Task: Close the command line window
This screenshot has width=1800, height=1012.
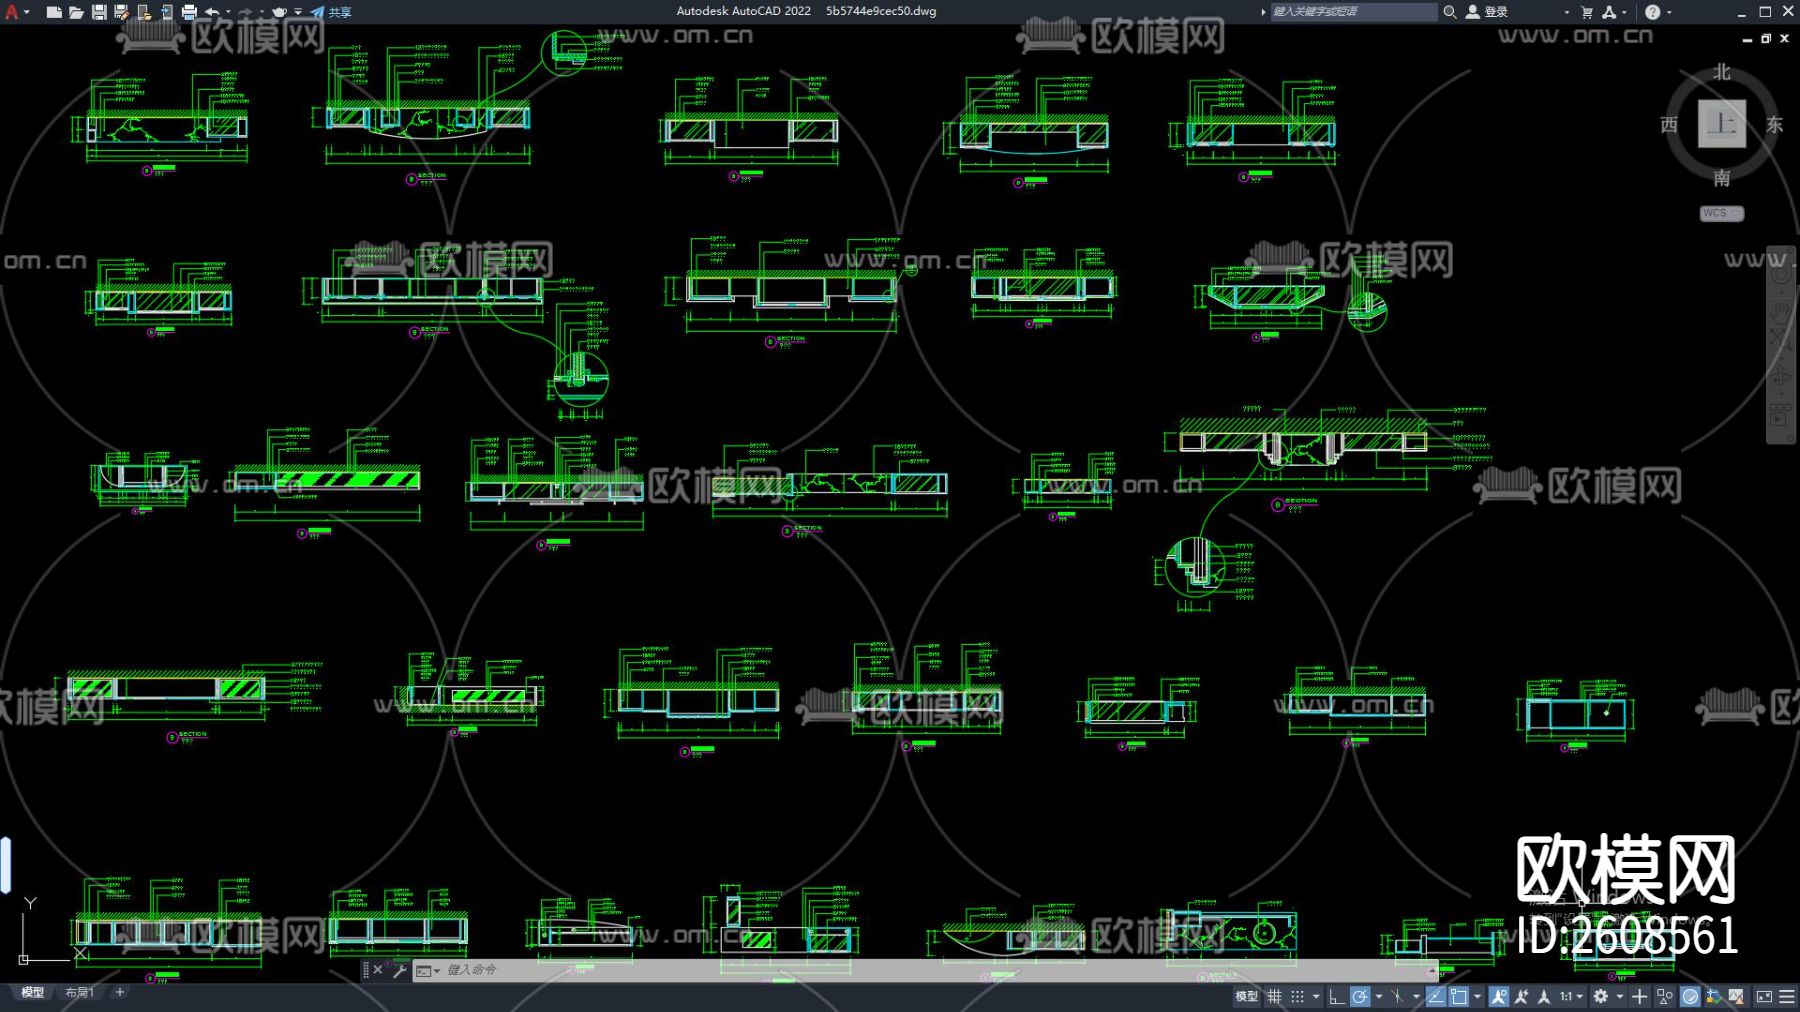Action: pyautogui.click(x=378, y=970)
